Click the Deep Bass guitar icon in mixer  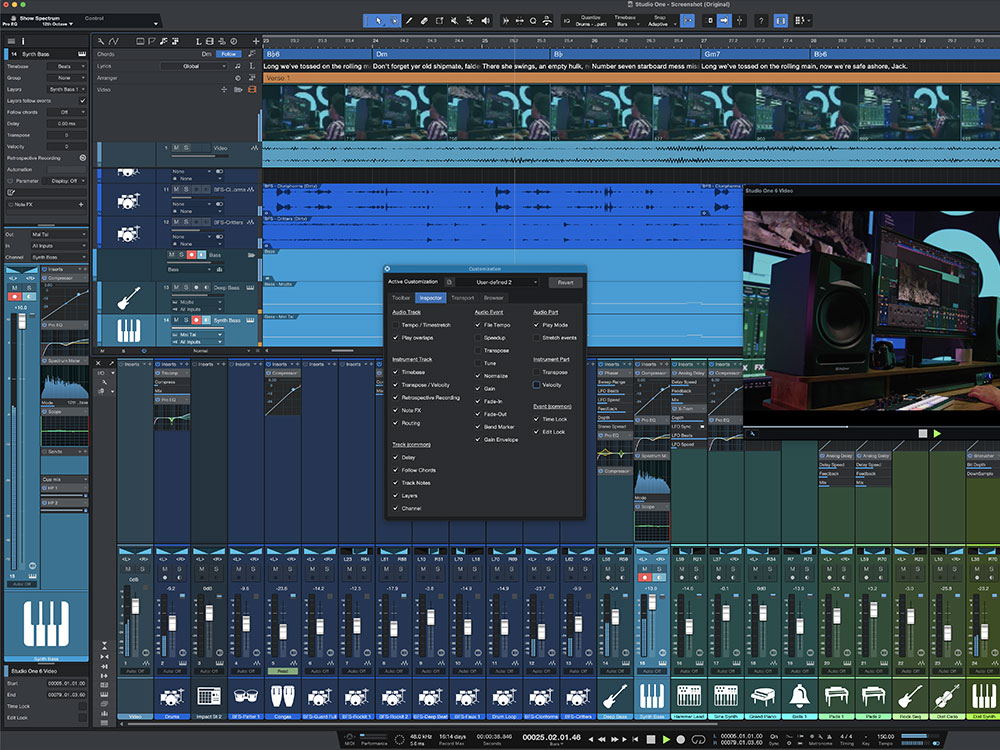(x=614, y=695)
